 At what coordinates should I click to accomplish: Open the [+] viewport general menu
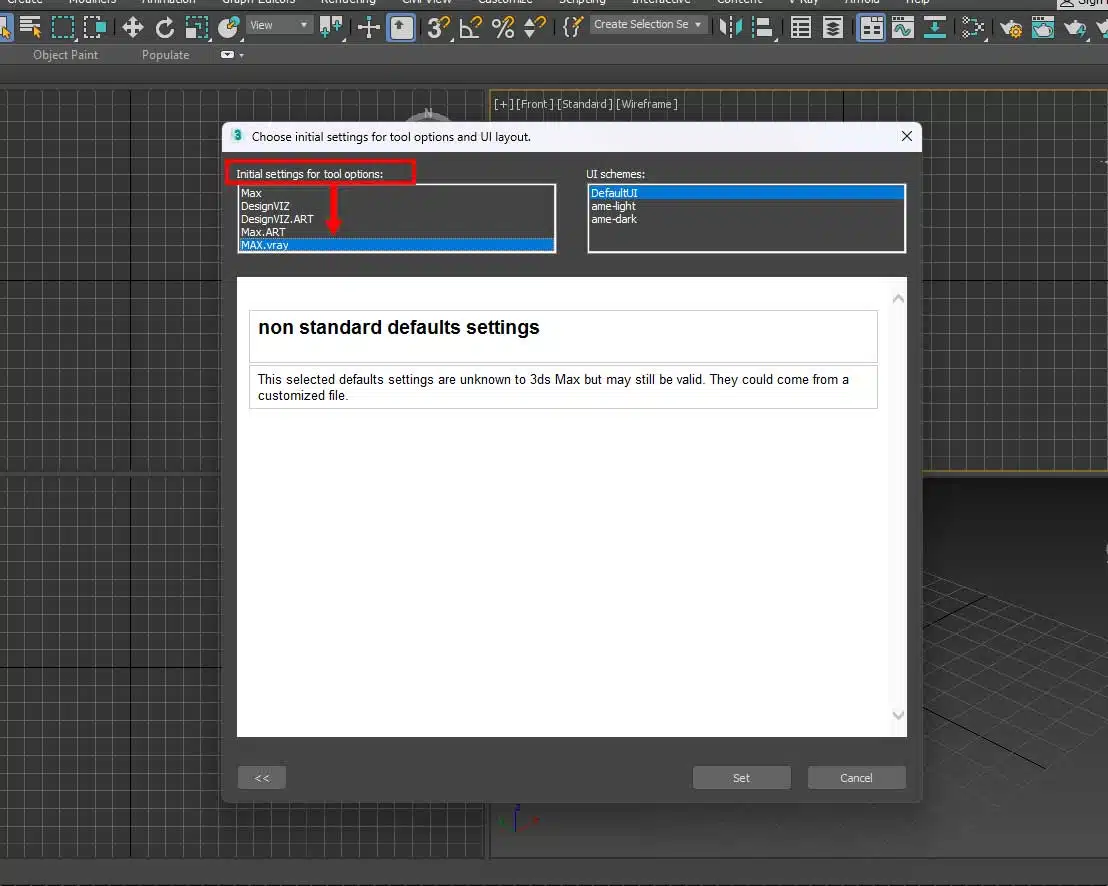click(503, 104)
